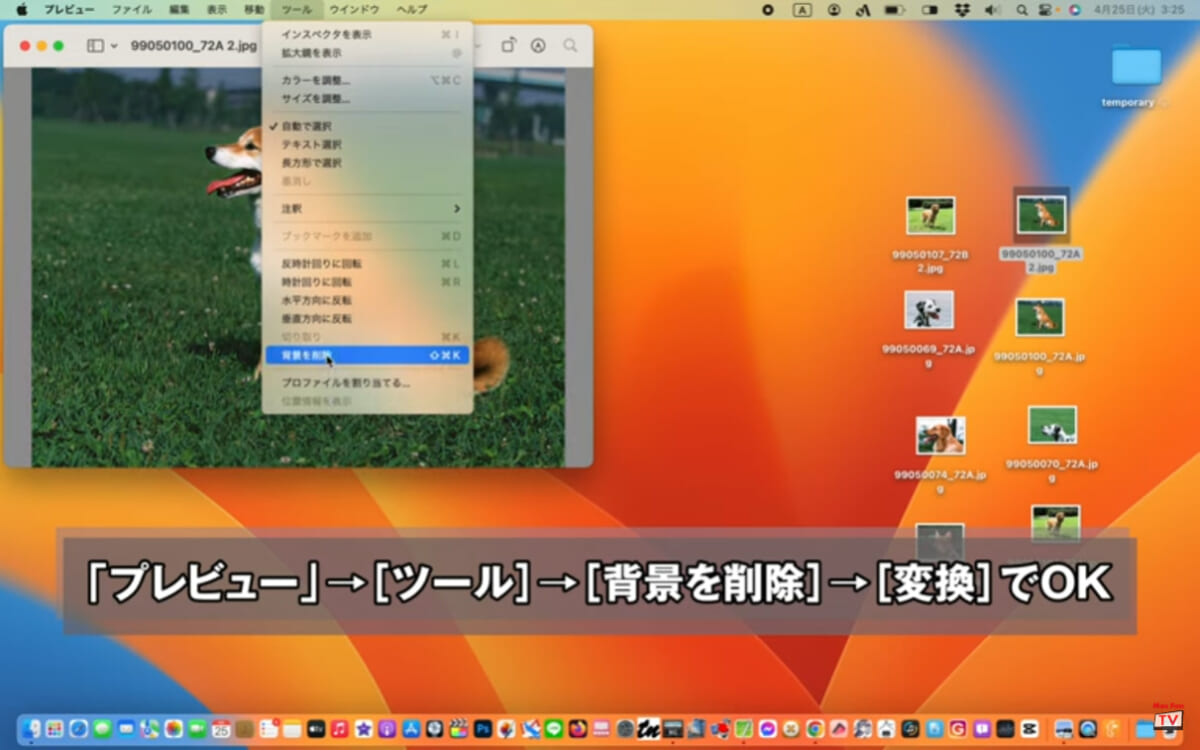Screen dimensions: 1200x750
Task: Open Podcasts from the Dock
Action: click(x=387, y=729)
